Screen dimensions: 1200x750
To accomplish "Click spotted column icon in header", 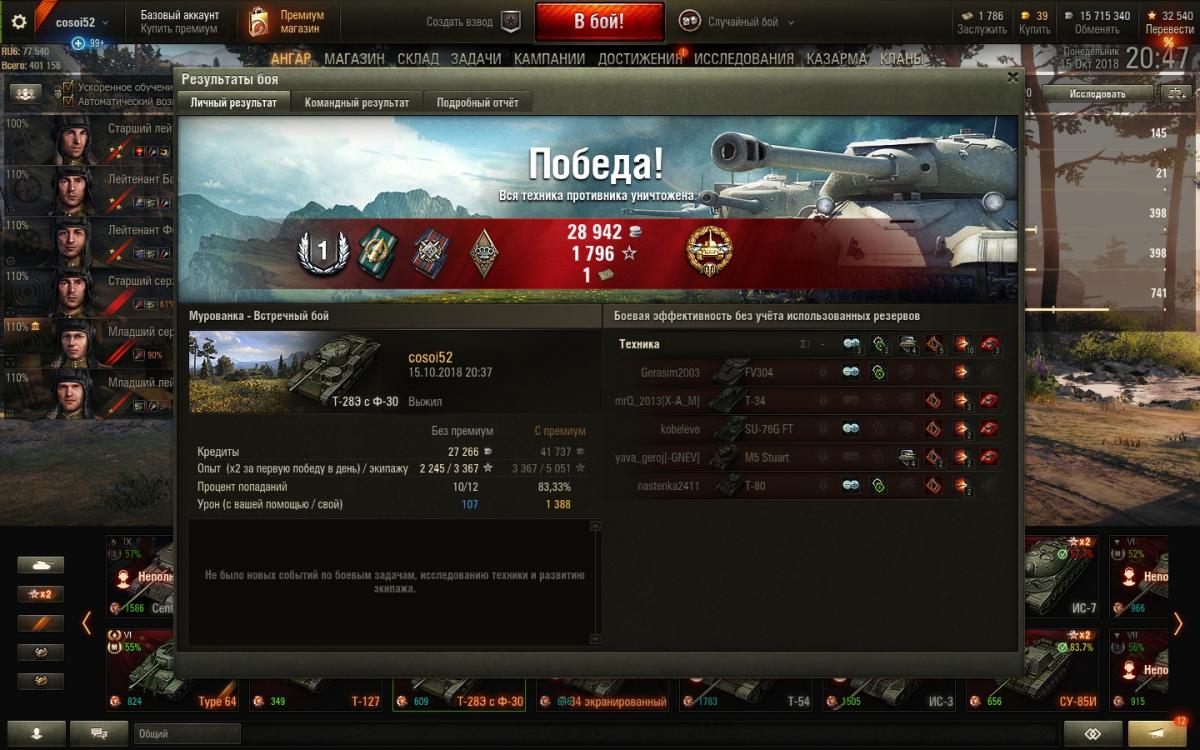I will tap(852, 344).
